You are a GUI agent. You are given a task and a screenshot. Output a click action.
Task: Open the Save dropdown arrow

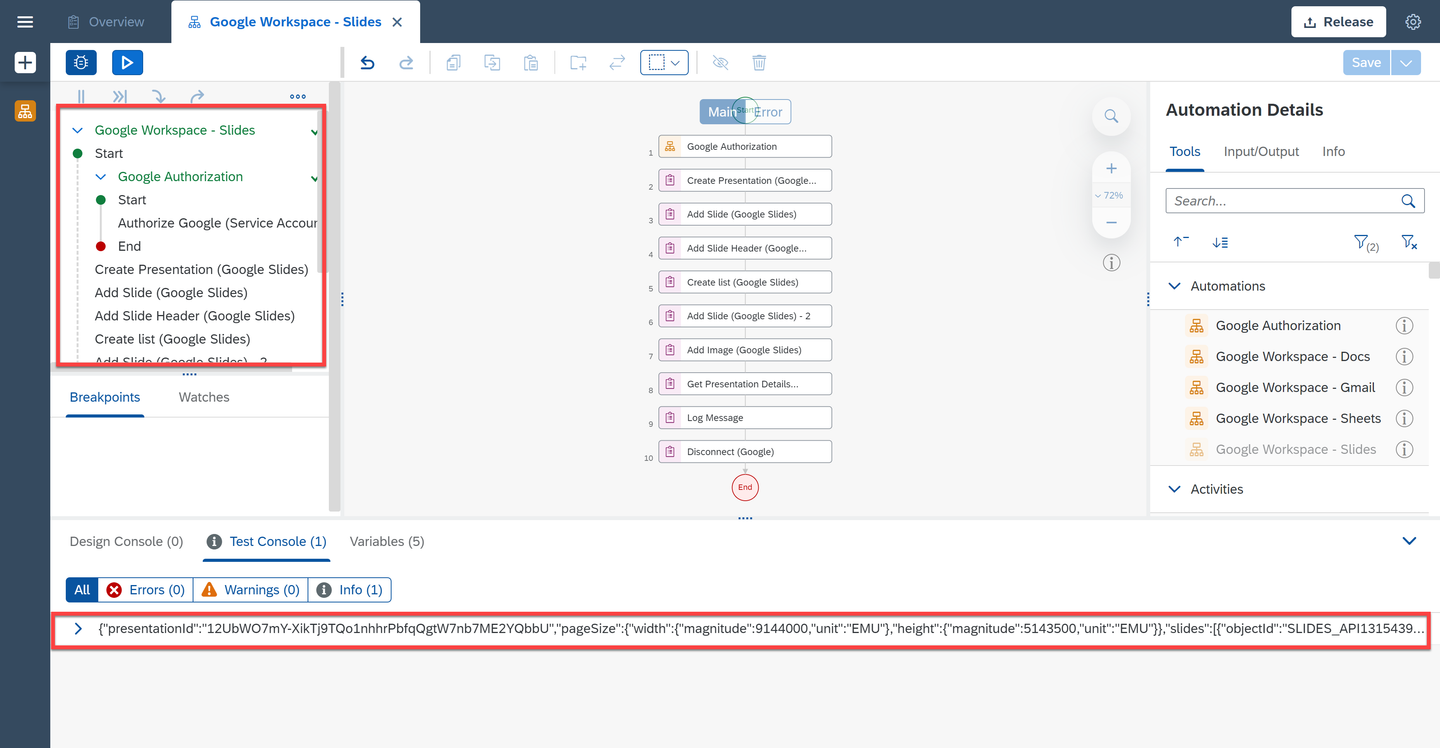click(x=1406, y=62)
